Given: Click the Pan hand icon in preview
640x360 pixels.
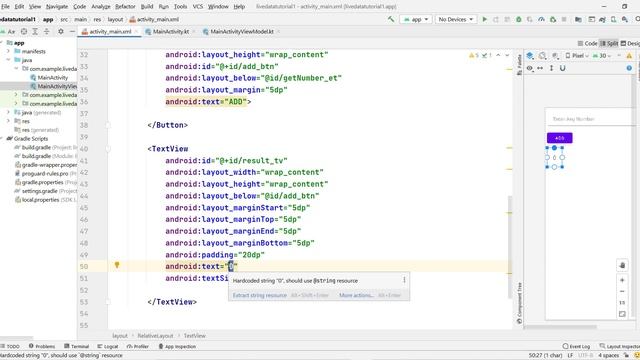Looking at the screenshot, I should tap(622, 265).
